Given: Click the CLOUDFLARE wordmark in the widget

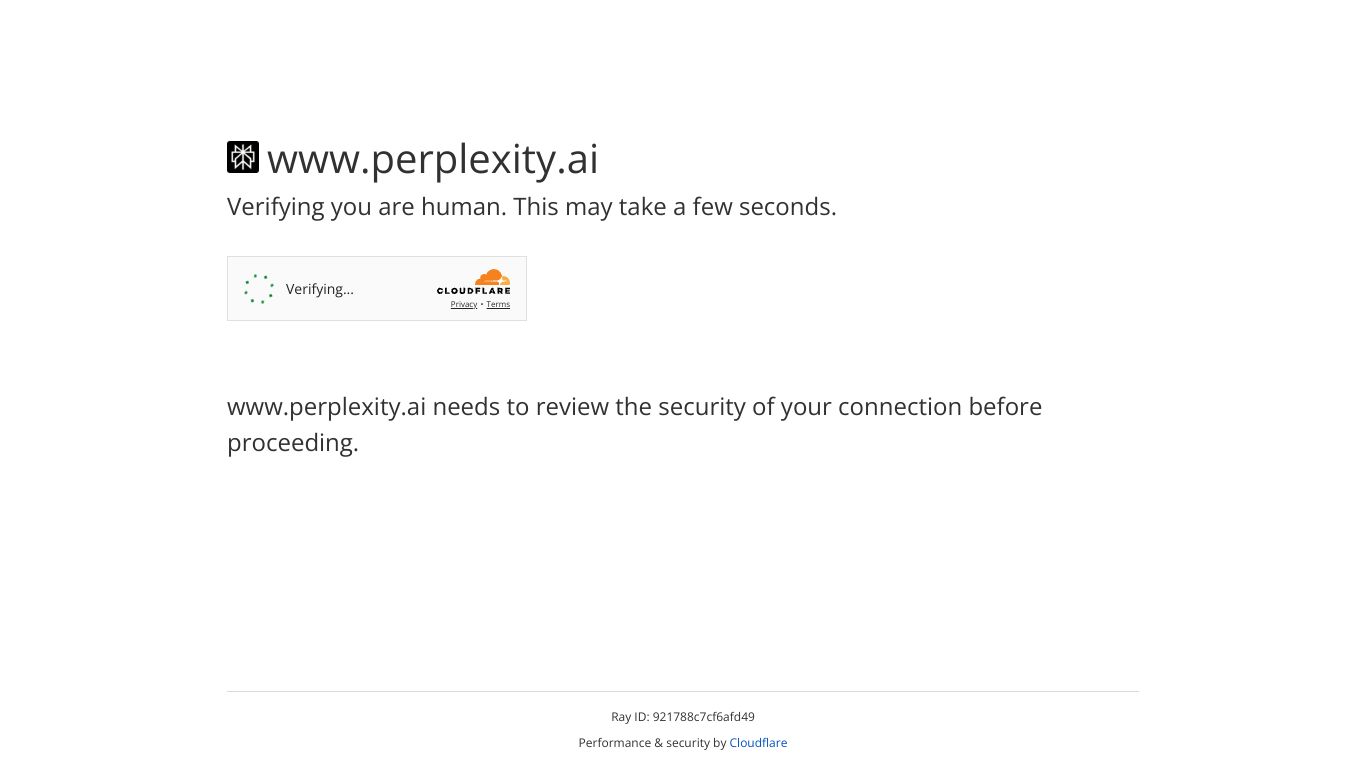Looking at the screenshot, I should click(x=473, y=291).
